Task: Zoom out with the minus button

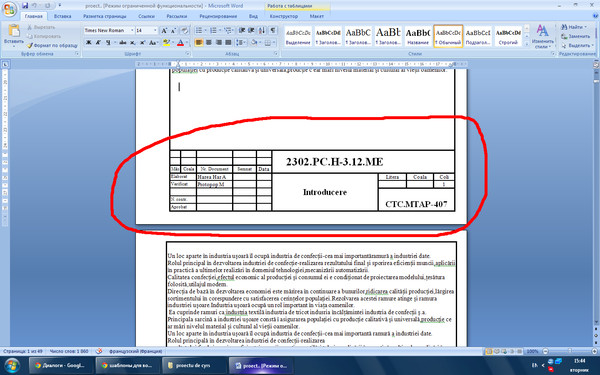Action: [546, 351]
